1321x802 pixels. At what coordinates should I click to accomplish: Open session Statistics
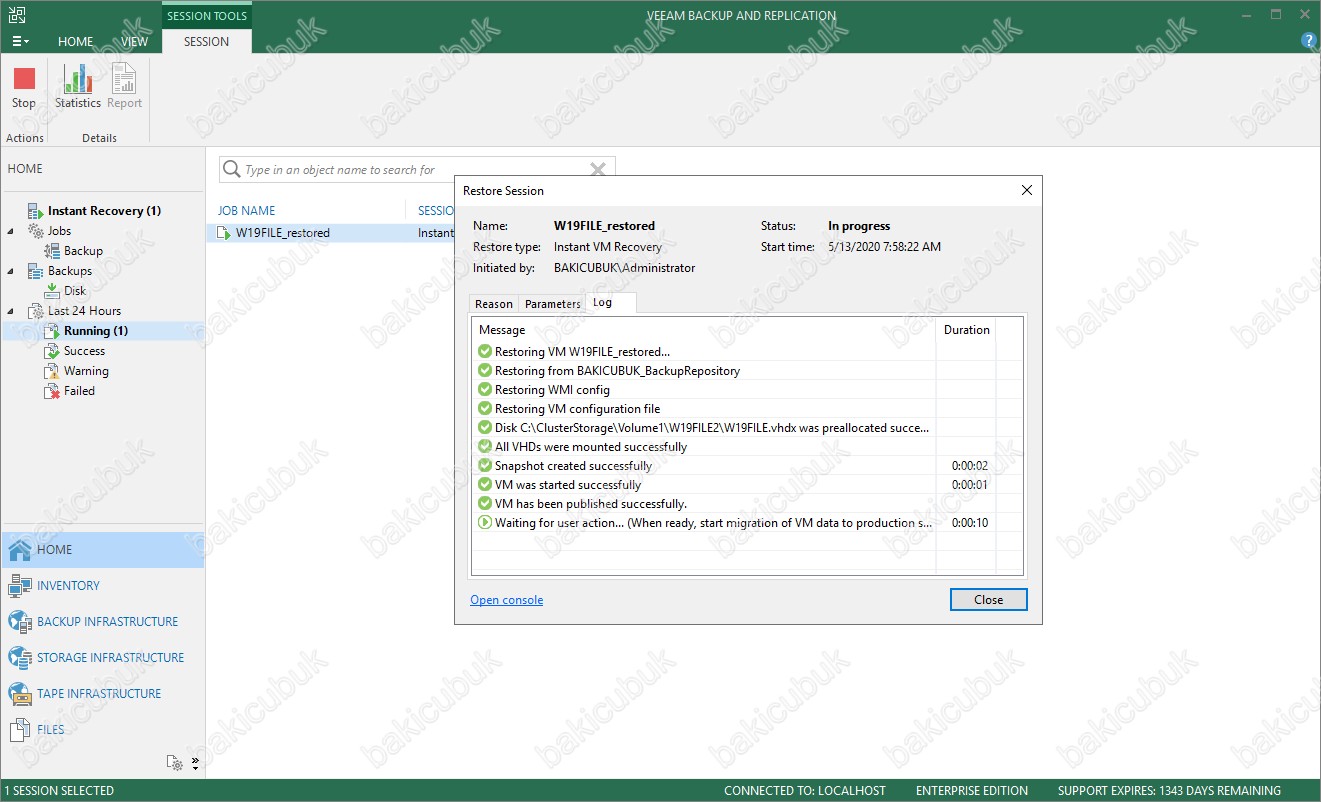(78, 87)
